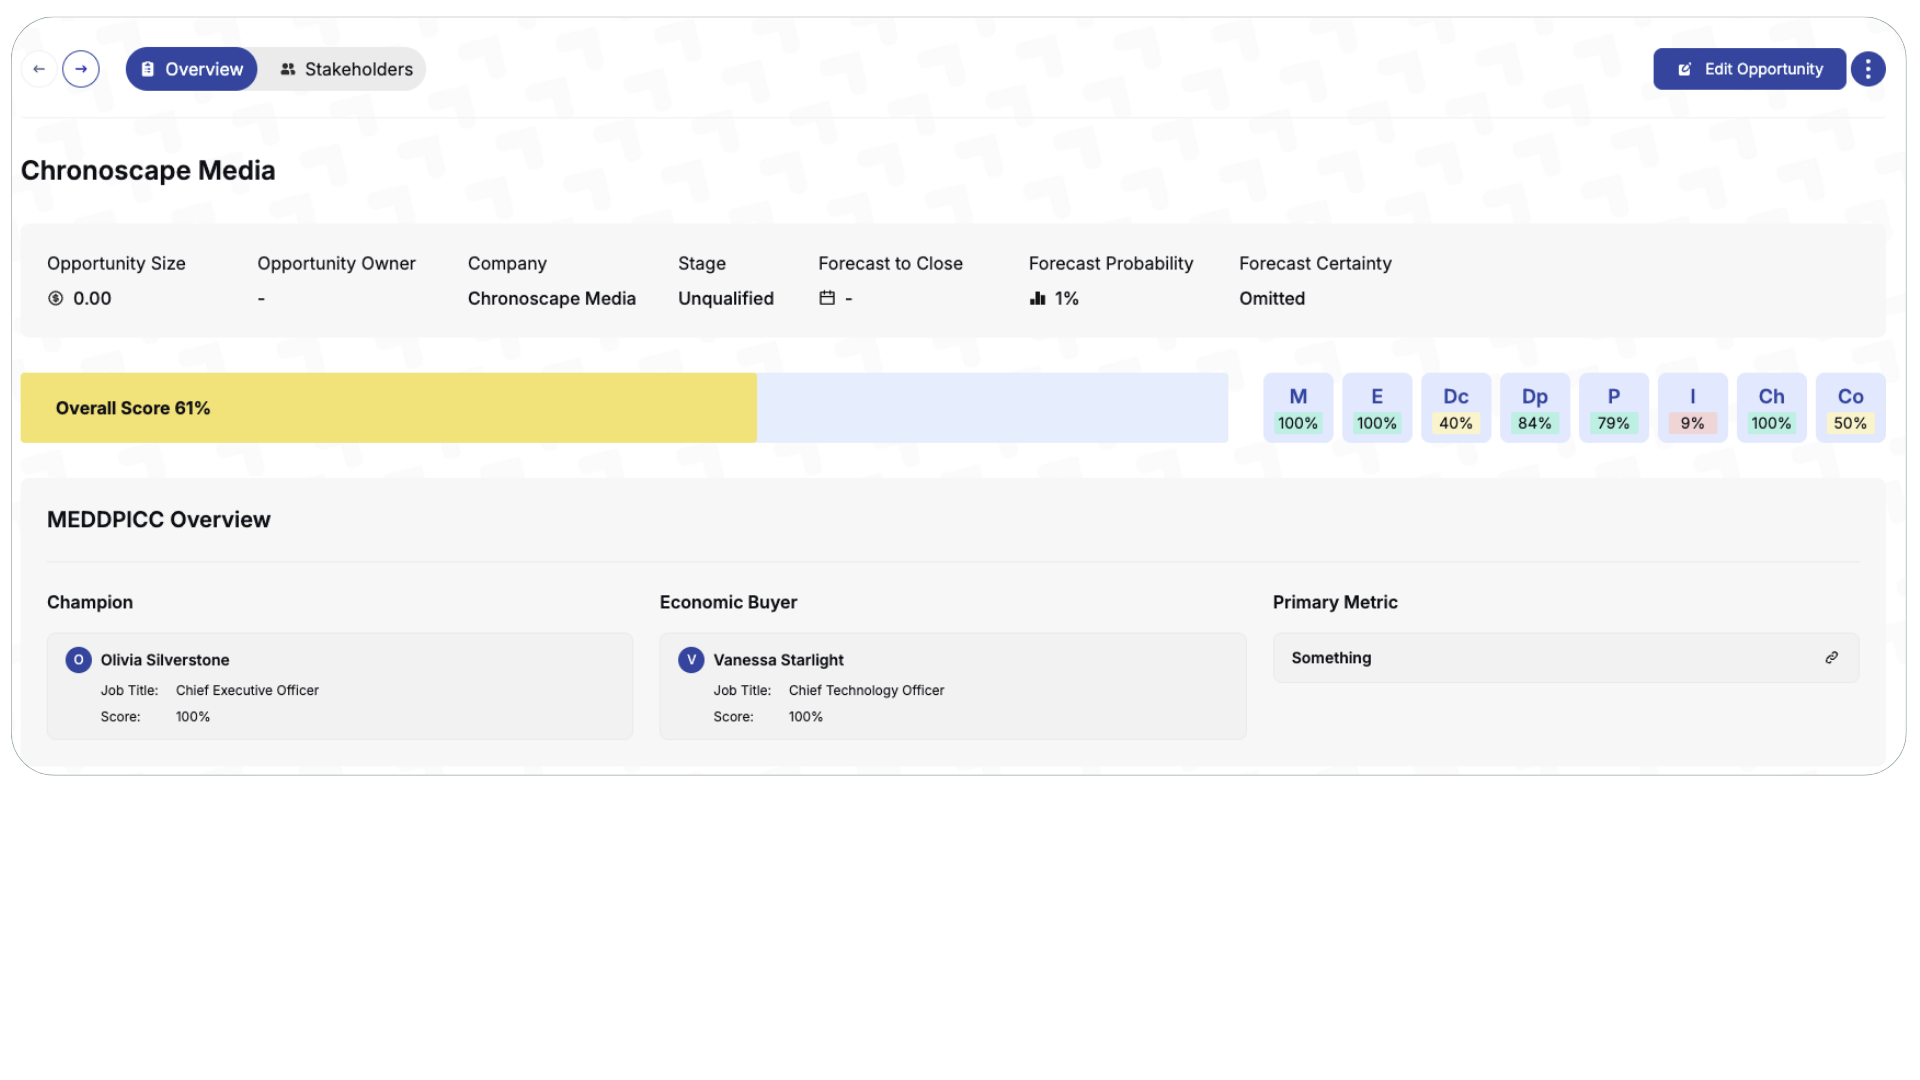Click the bar chart icon beside 1%

click(1038, 298)
